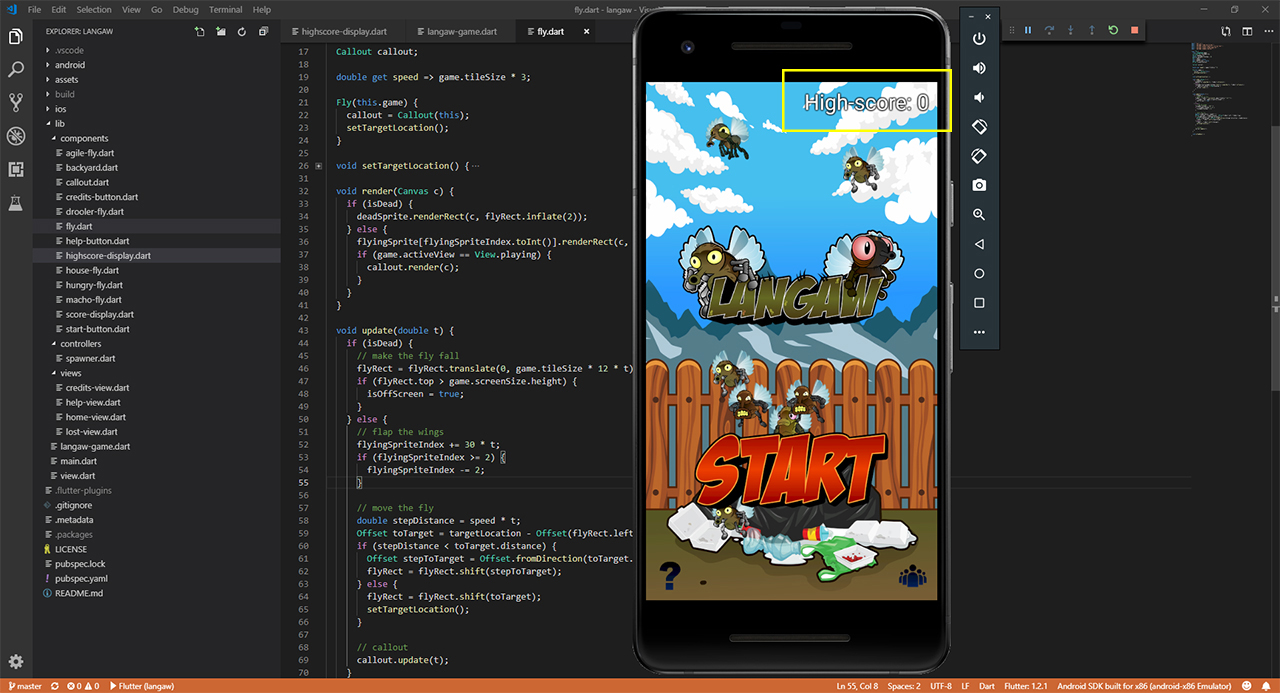Viewport: 1280px width, 693px height.
Task: Switch to the langaw-game.dart tab
Action: pos(460,32)
